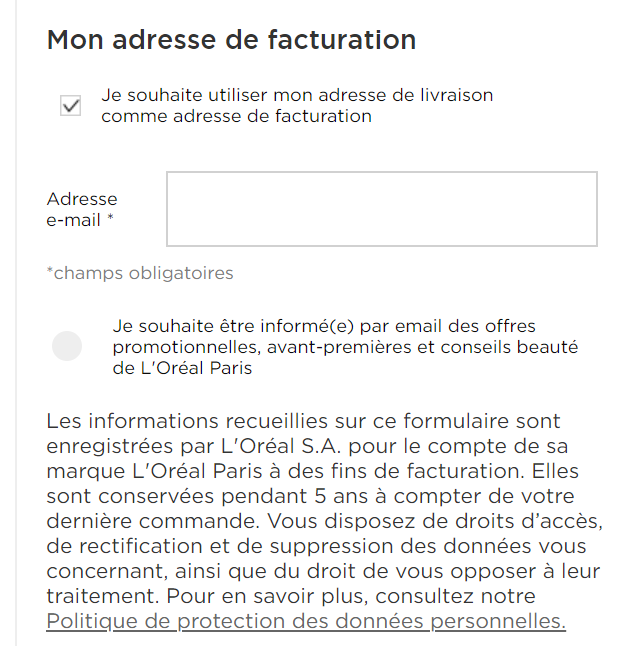The width and height of the screenshot is (642, 646).
Task: Click the 'Les informations recueillies sur ce formulaire' line
Action: 303,421
